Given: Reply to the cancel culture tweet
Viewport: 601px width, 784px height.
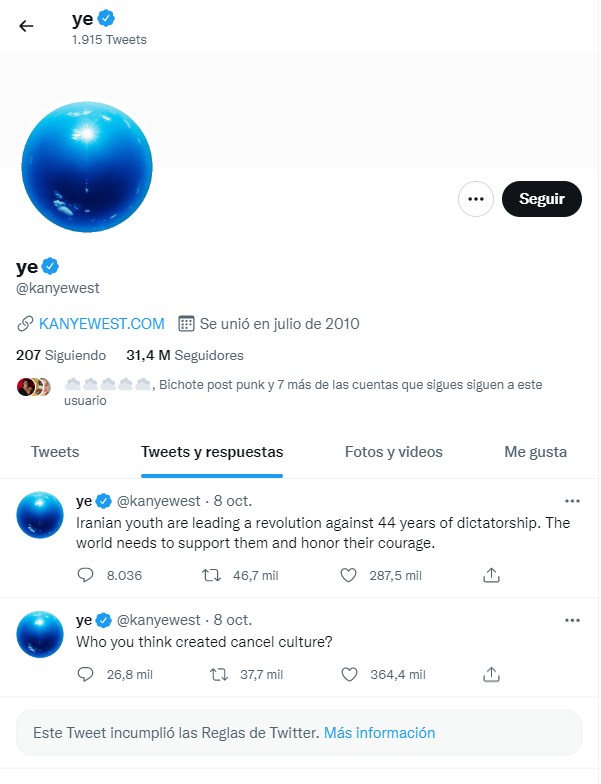Looking at the screenshot, I should [86, 674].
